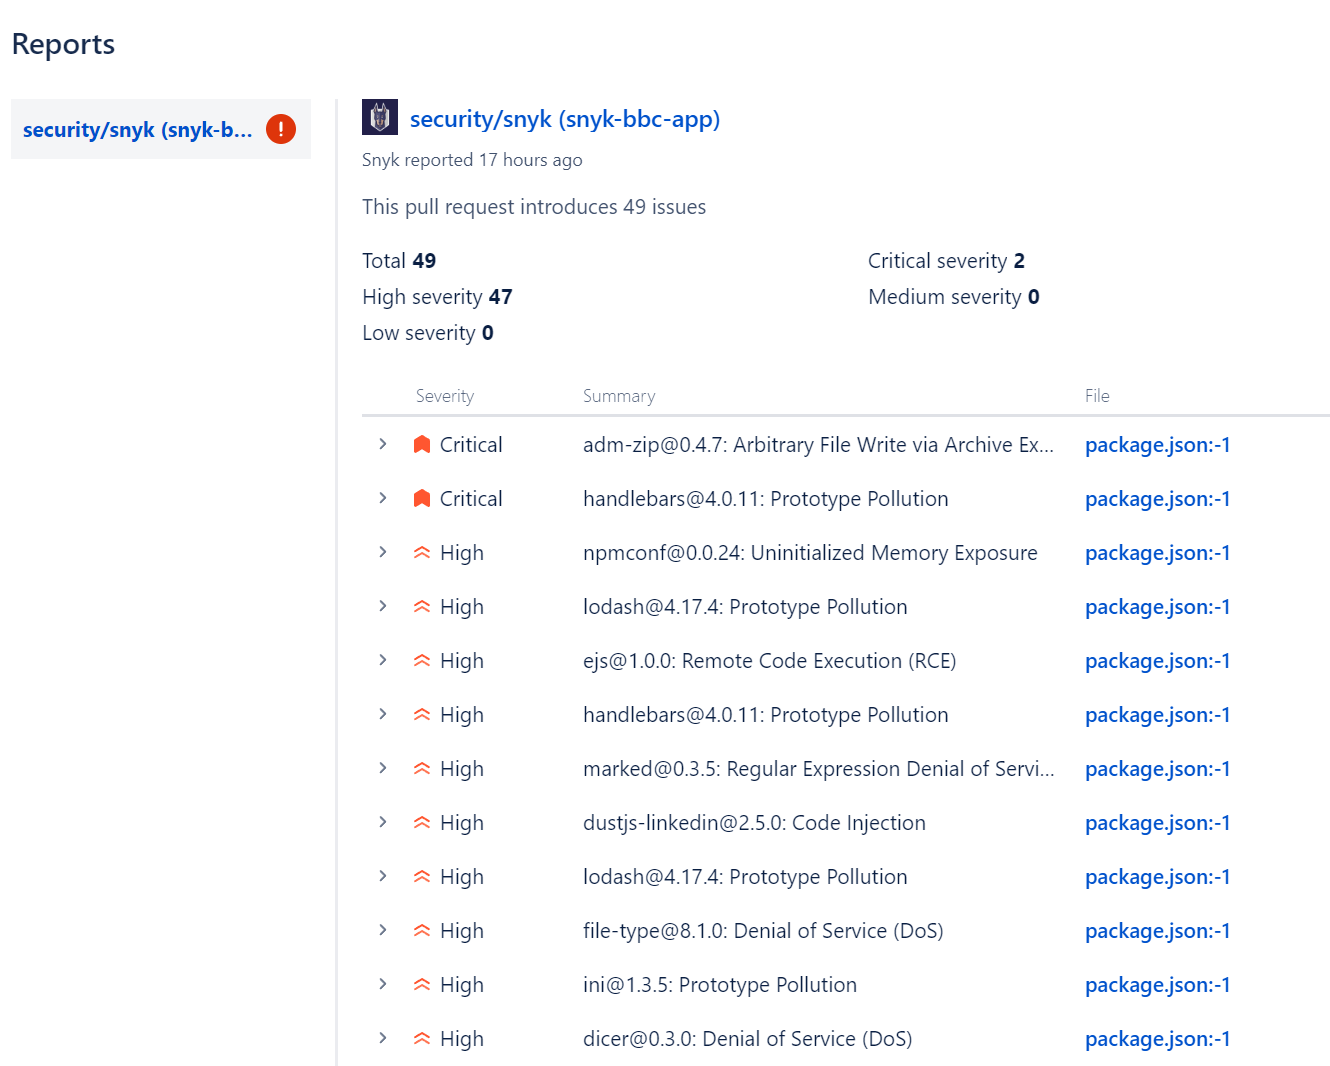Click the high severity icon for npmconf row

point(422,553)
